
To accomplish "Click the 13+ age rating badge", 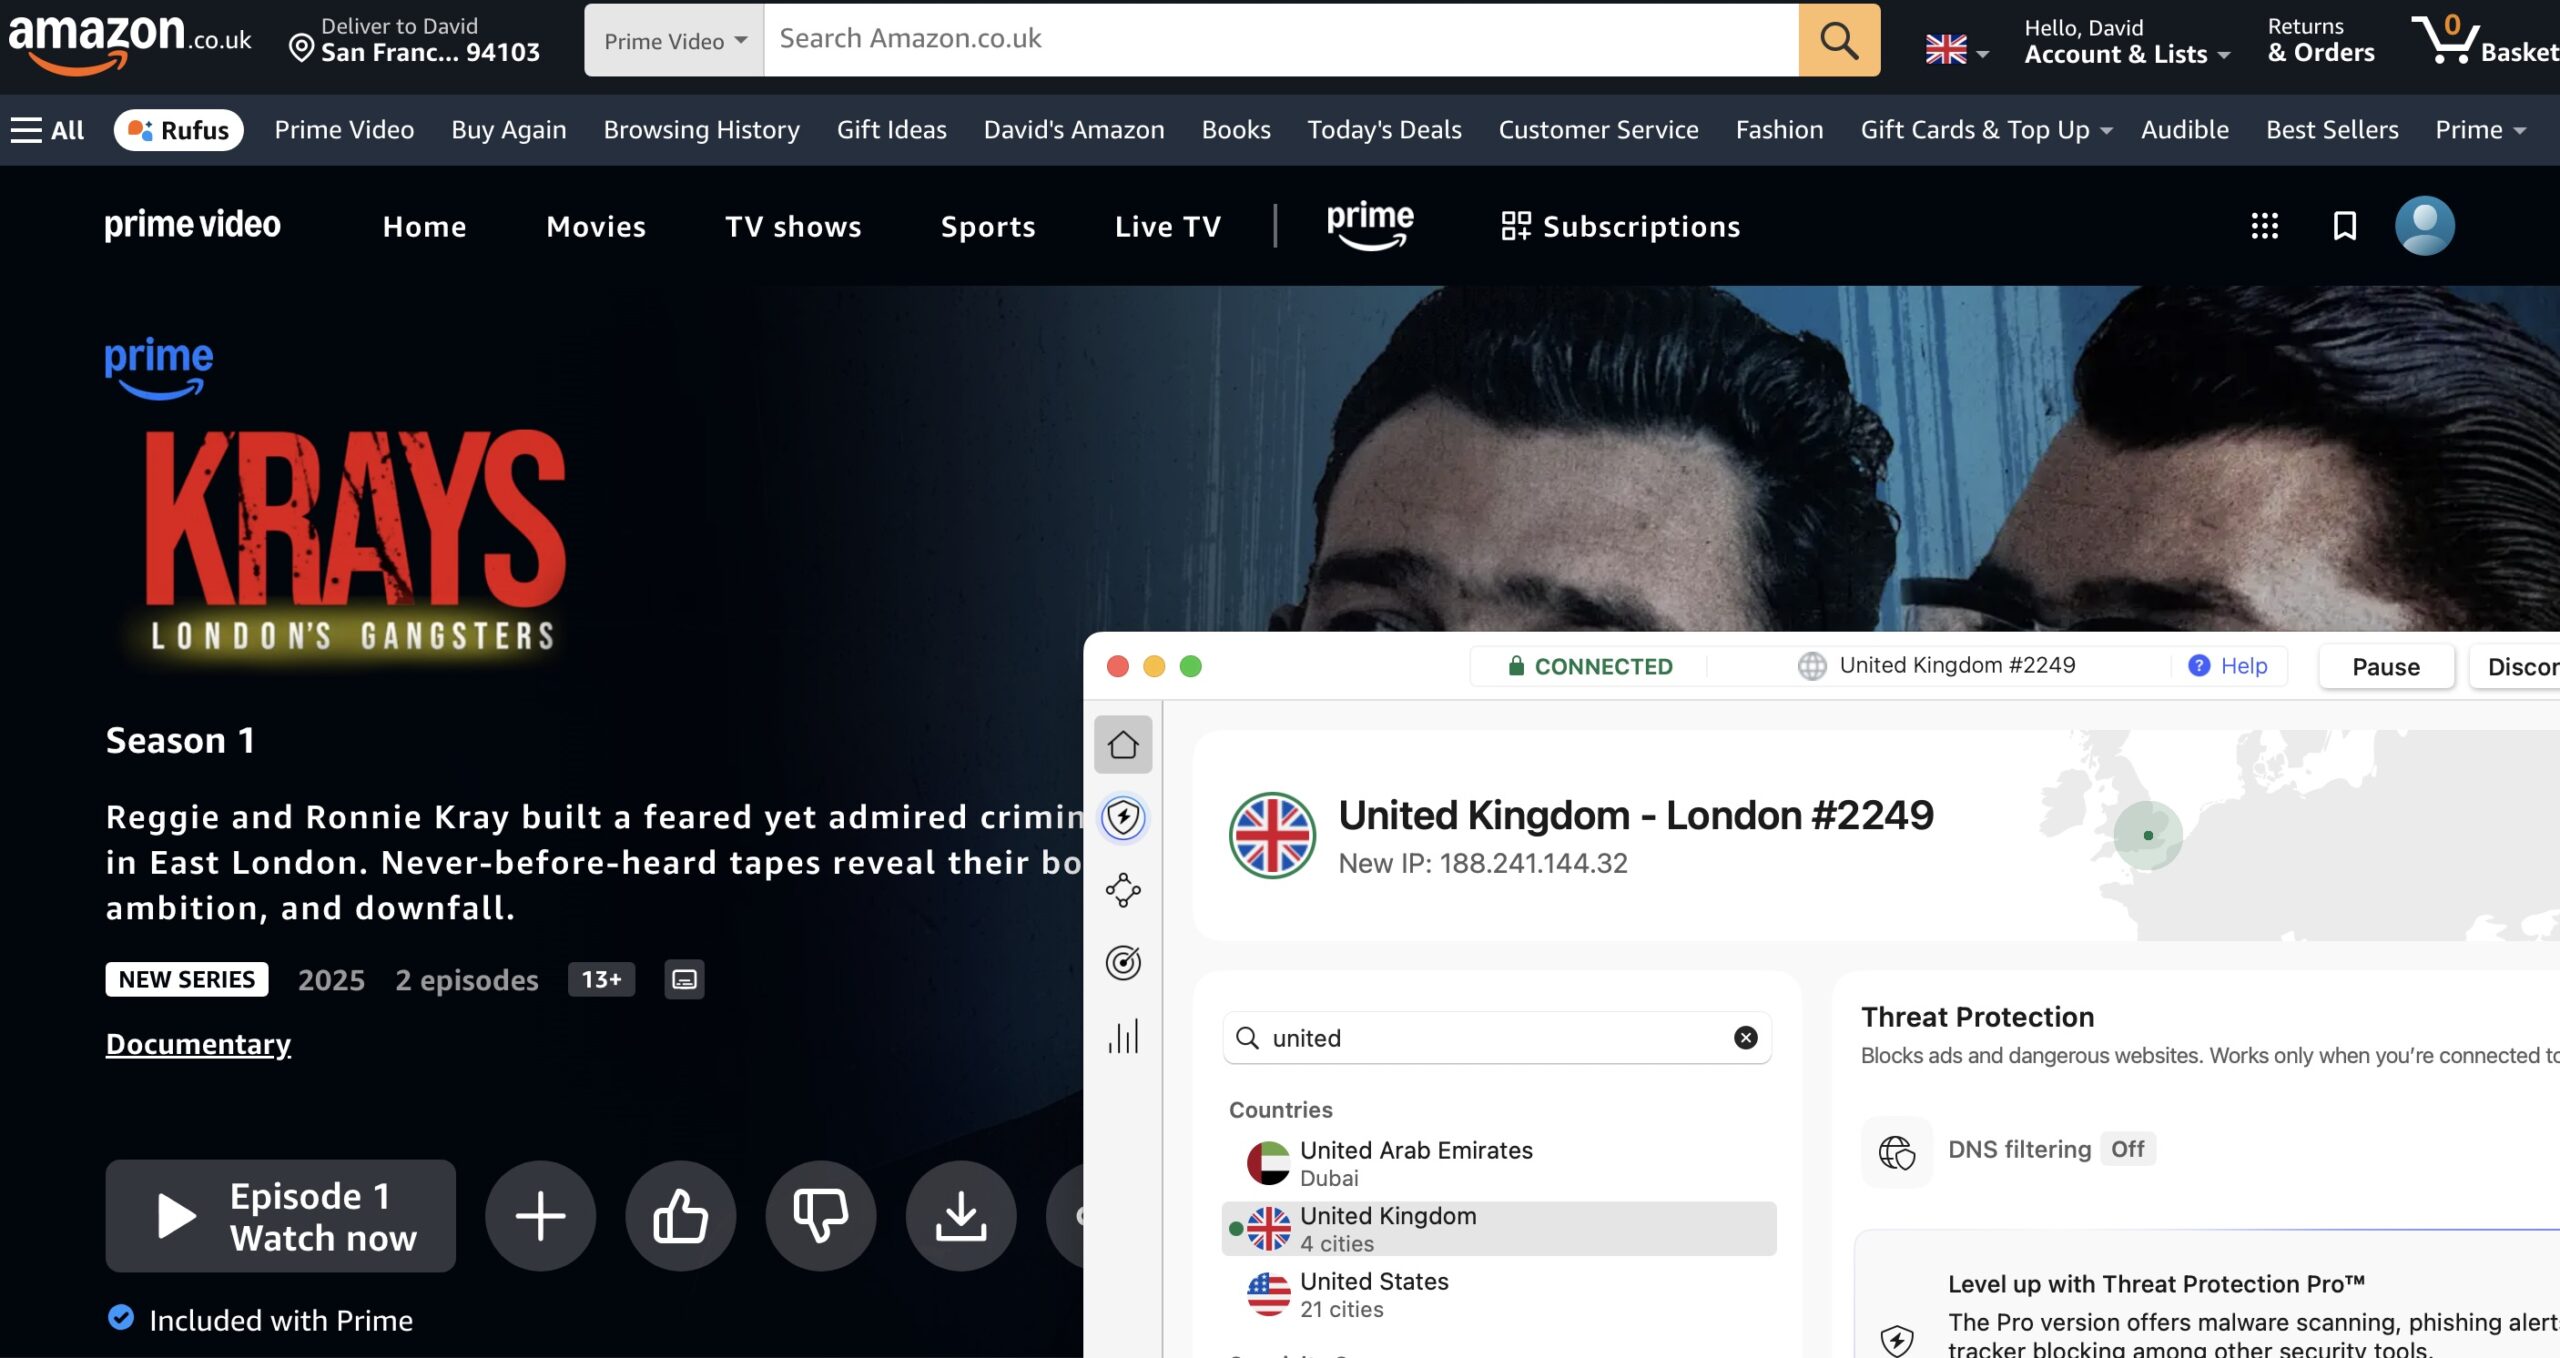I will (601, 979).
